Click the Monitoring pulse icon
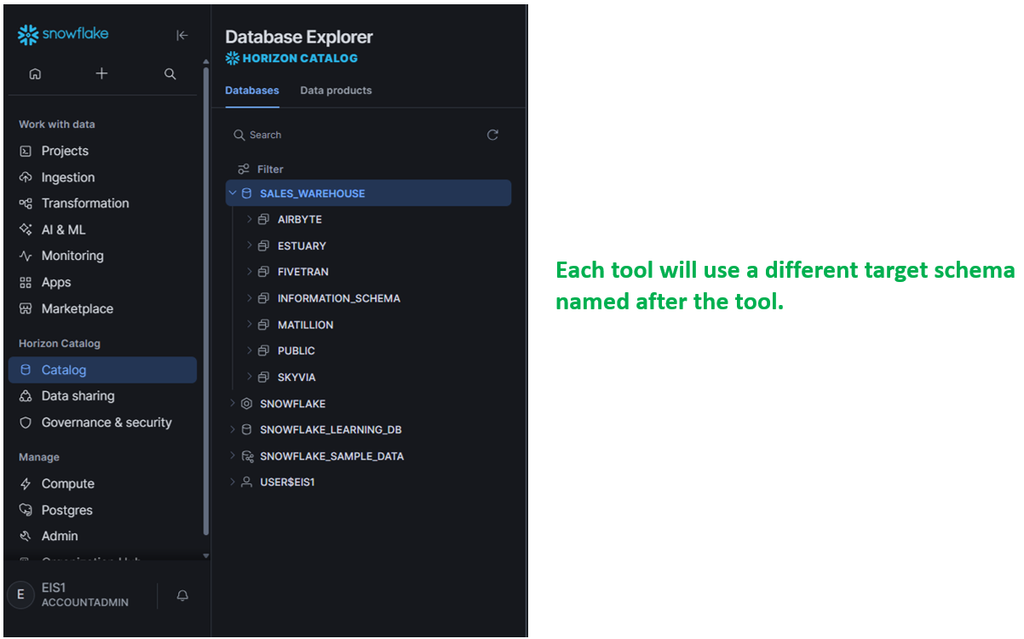1024x639 pixels. click(25, 255)
